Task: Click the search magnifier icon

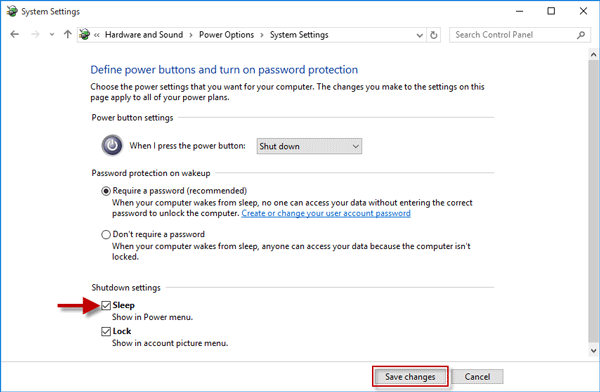Action: (x=581, y=35)
